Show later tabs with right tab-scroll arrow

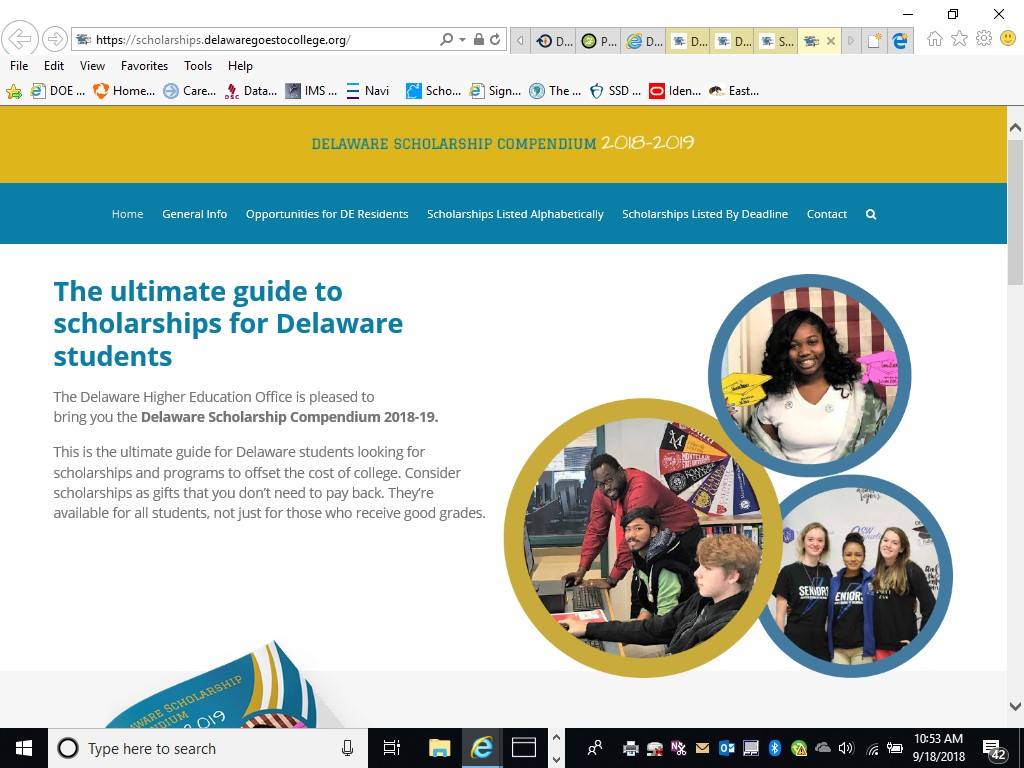point(850,40)
